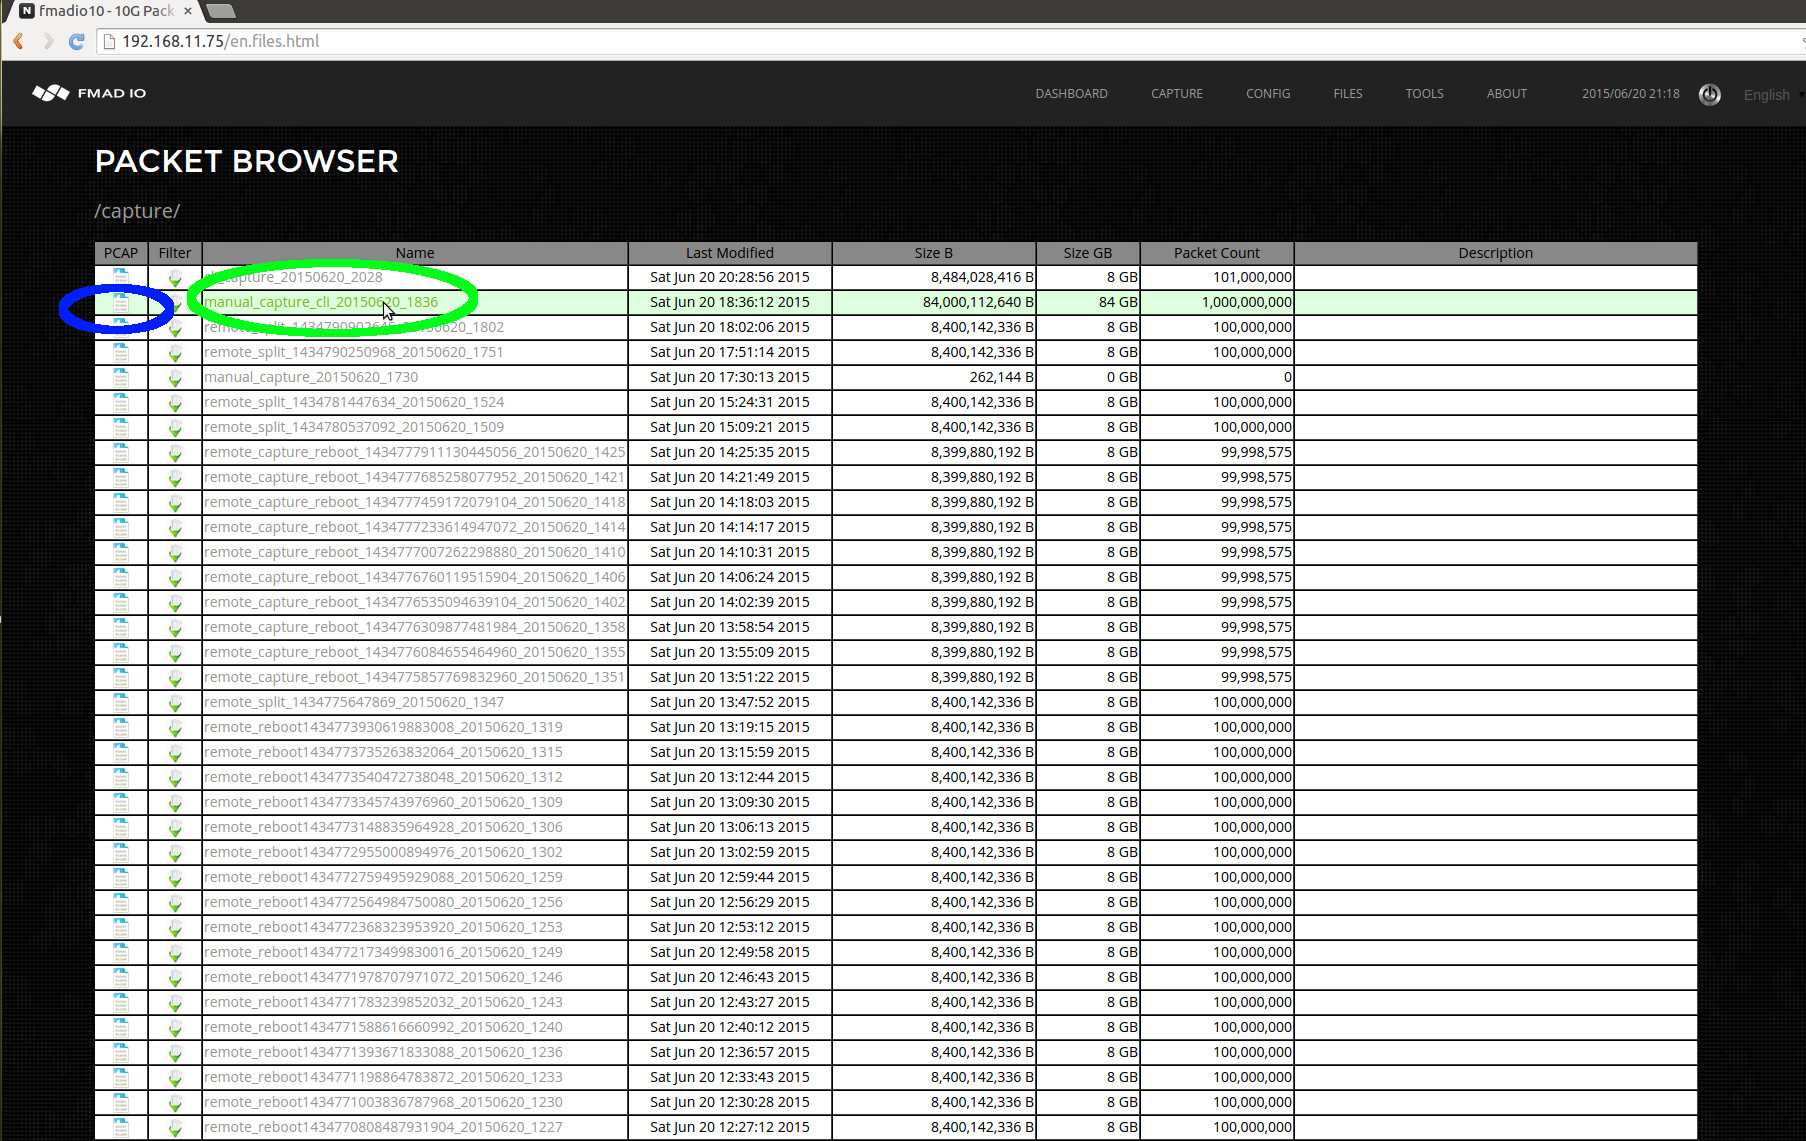The width and height of the screenshot is (1806, 1141).
Task: Select the highlighted manual_capture_cli_20150620_1836 row
Action: click(x=415, y=302)
